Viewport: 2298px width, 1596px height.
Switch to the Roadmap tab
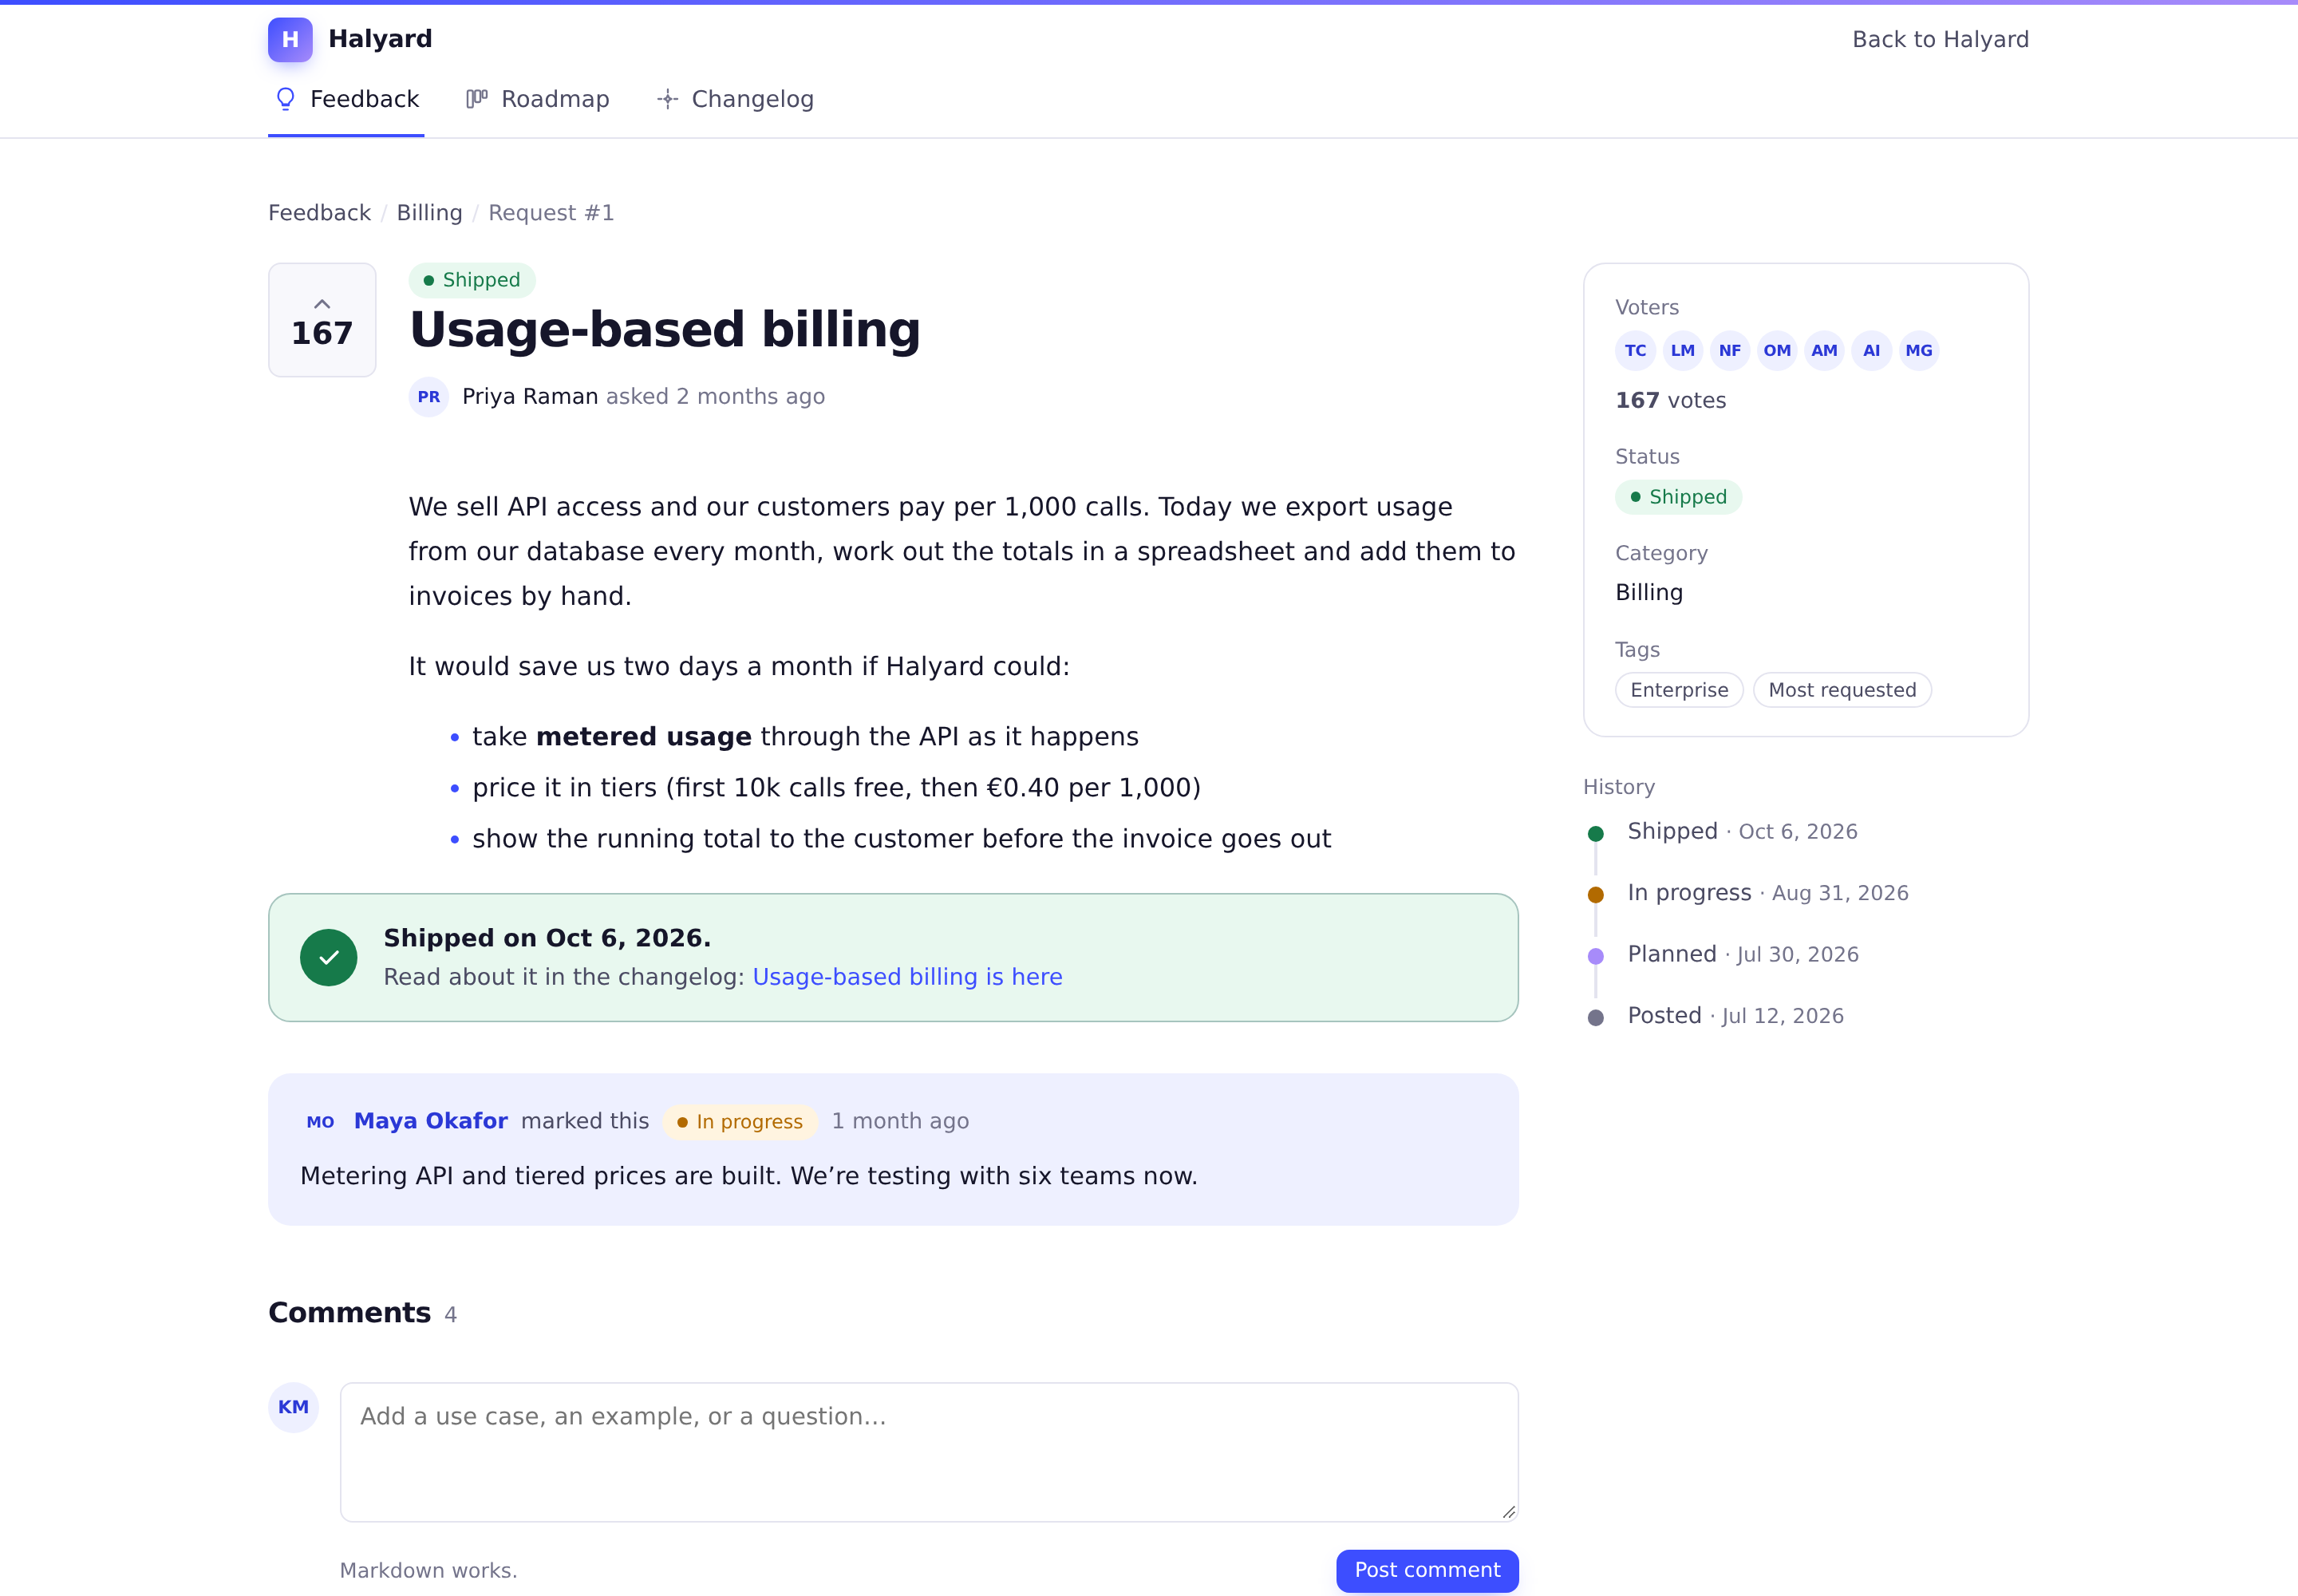tap(537, 99)
